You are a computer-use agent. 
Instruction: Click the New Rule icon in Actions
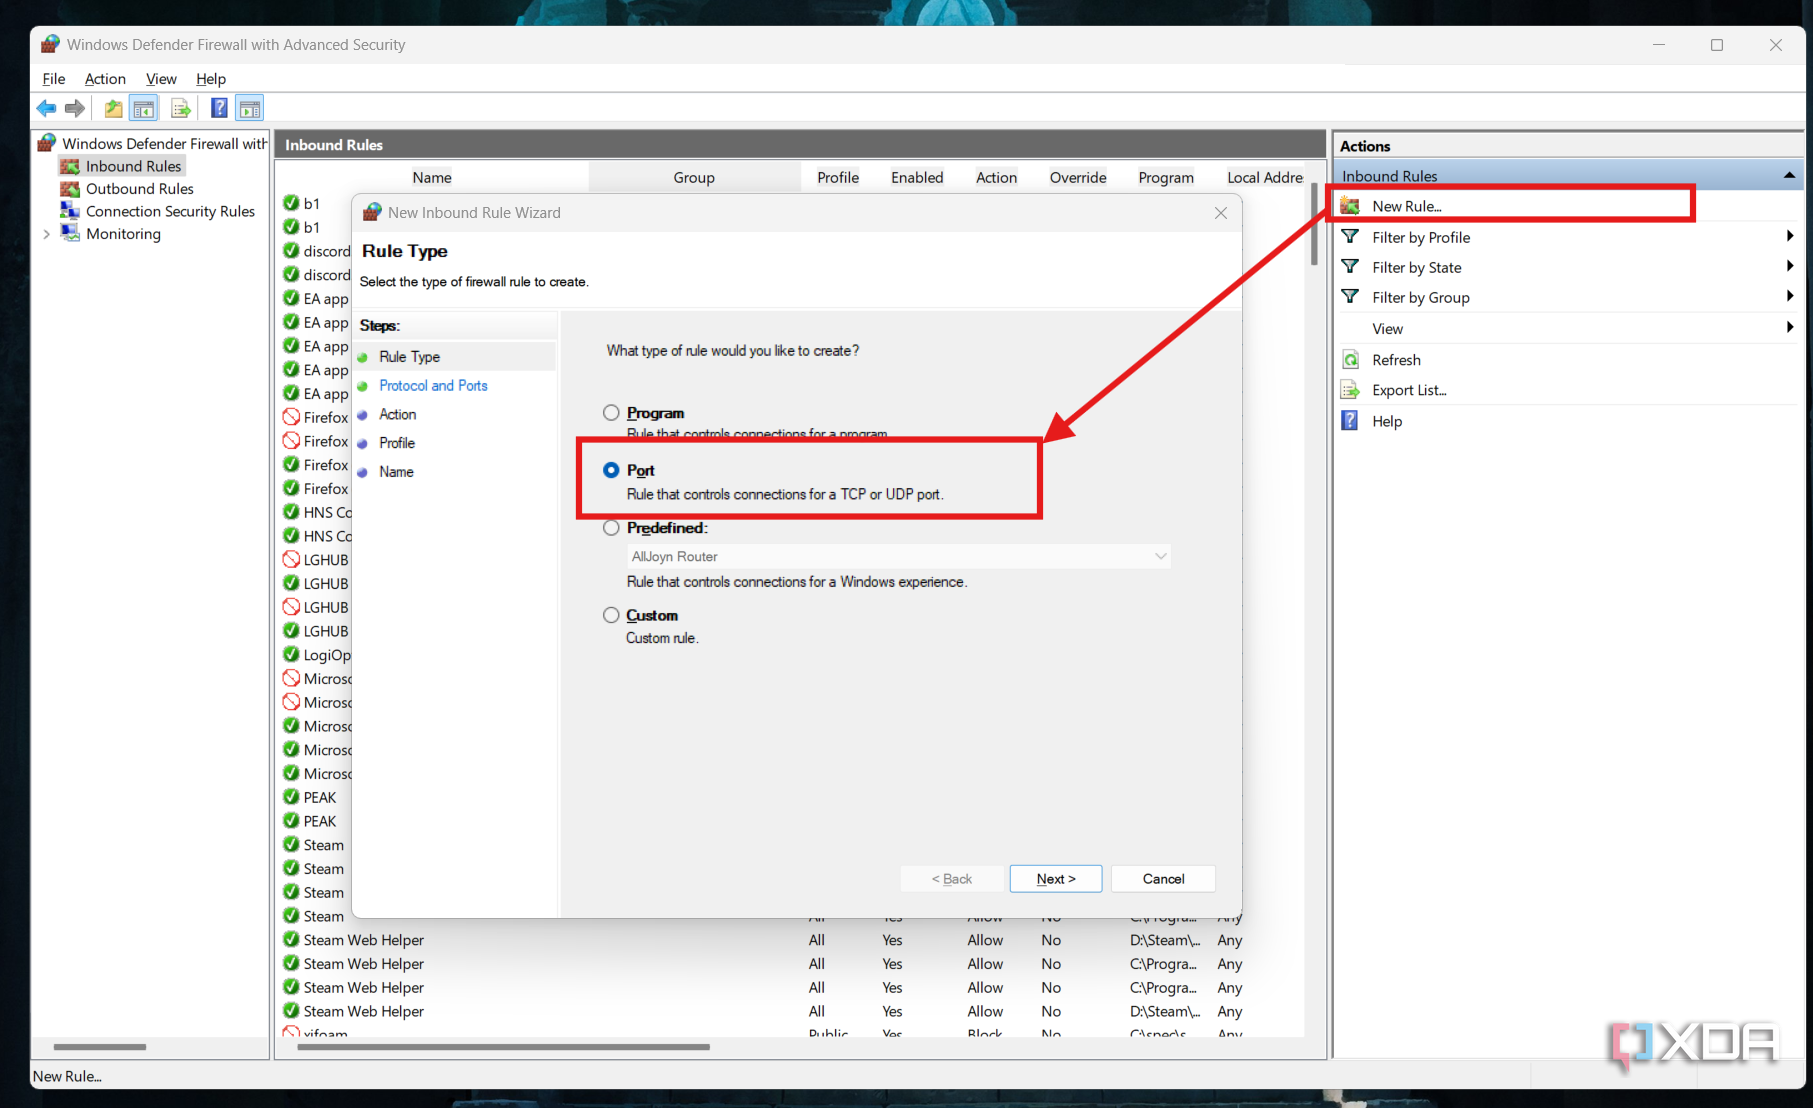click(1350, 206)
